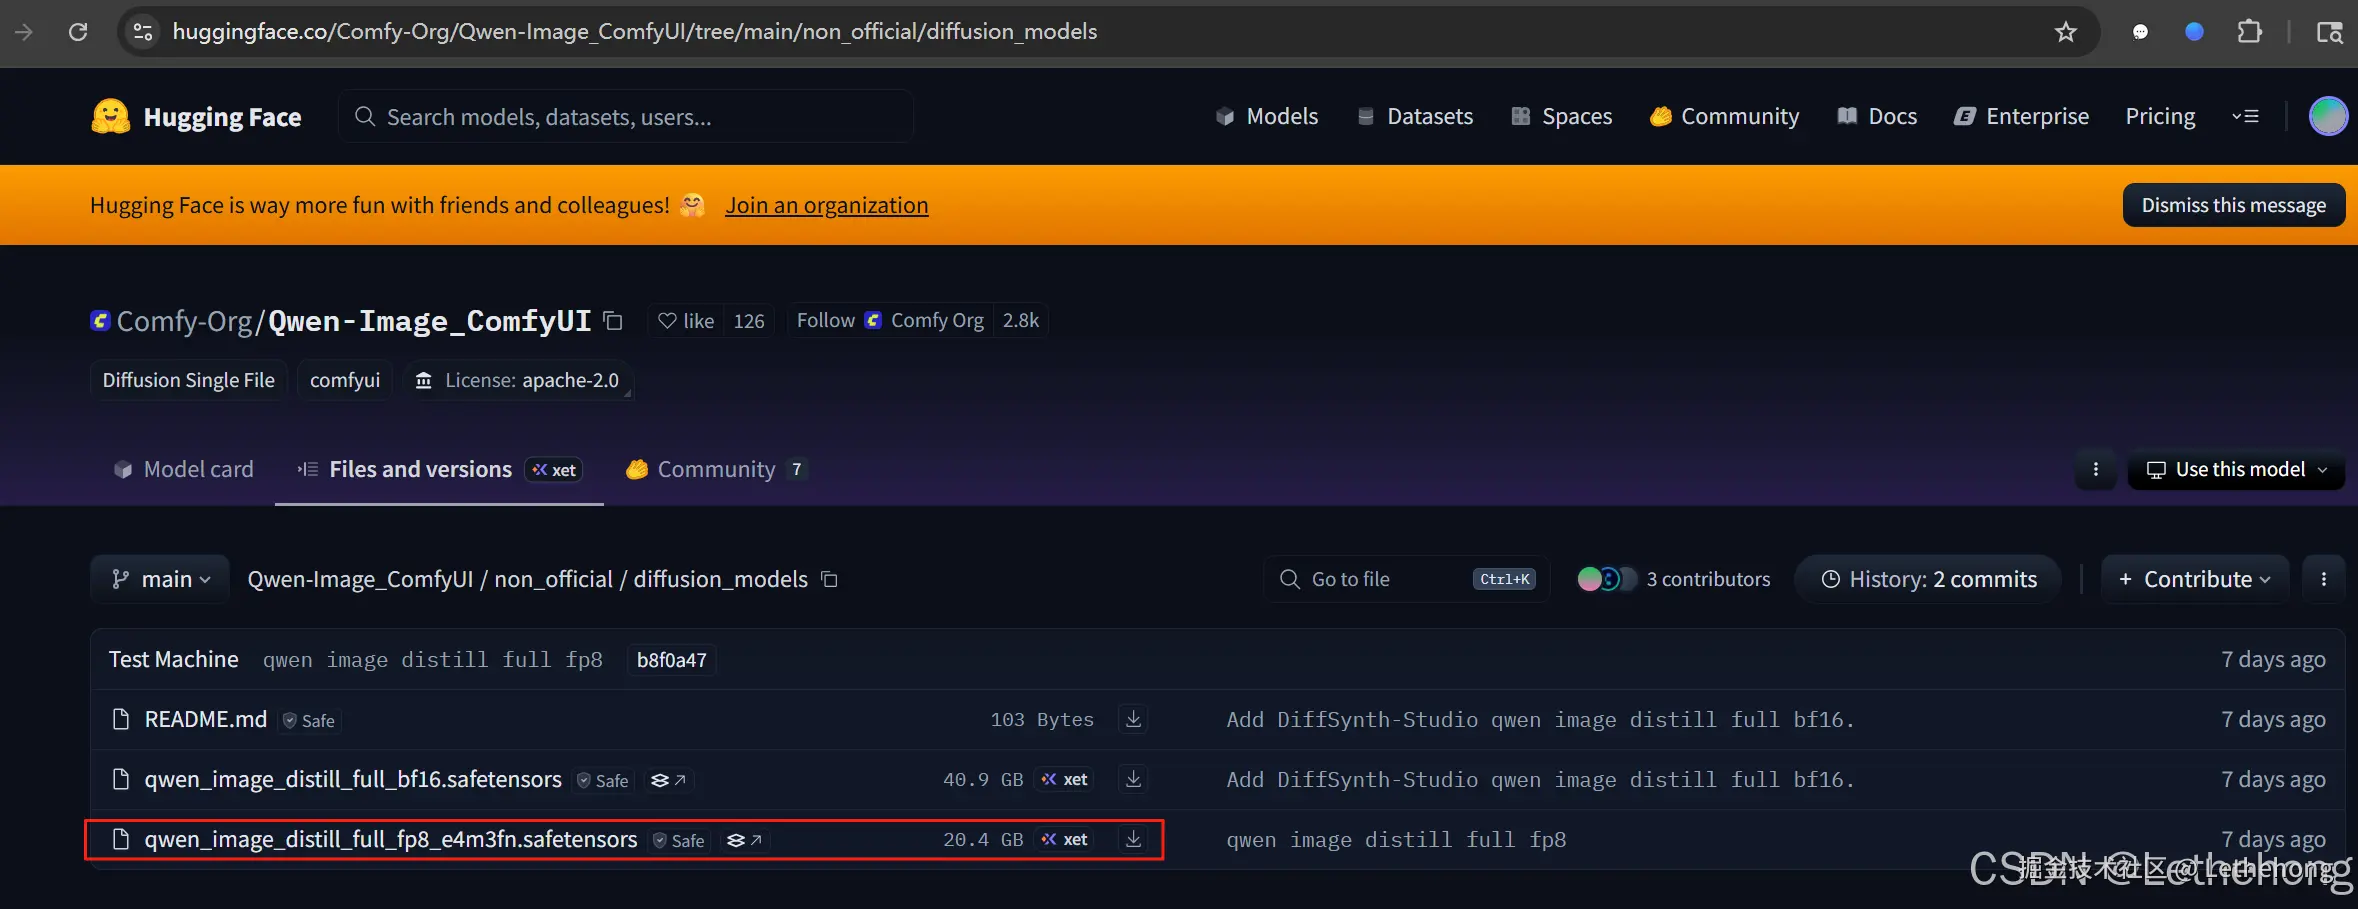Bookmark this page with the star icon
Viewport: 2358px width, 909px height.
coord(2065,32)
